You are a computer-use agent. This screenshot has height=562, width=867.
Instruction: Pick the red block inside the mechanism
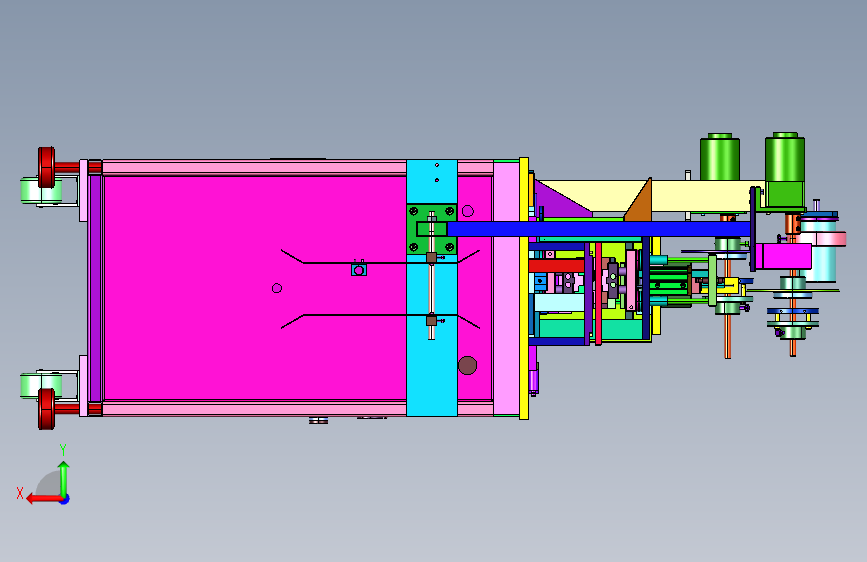coord(556,266)
